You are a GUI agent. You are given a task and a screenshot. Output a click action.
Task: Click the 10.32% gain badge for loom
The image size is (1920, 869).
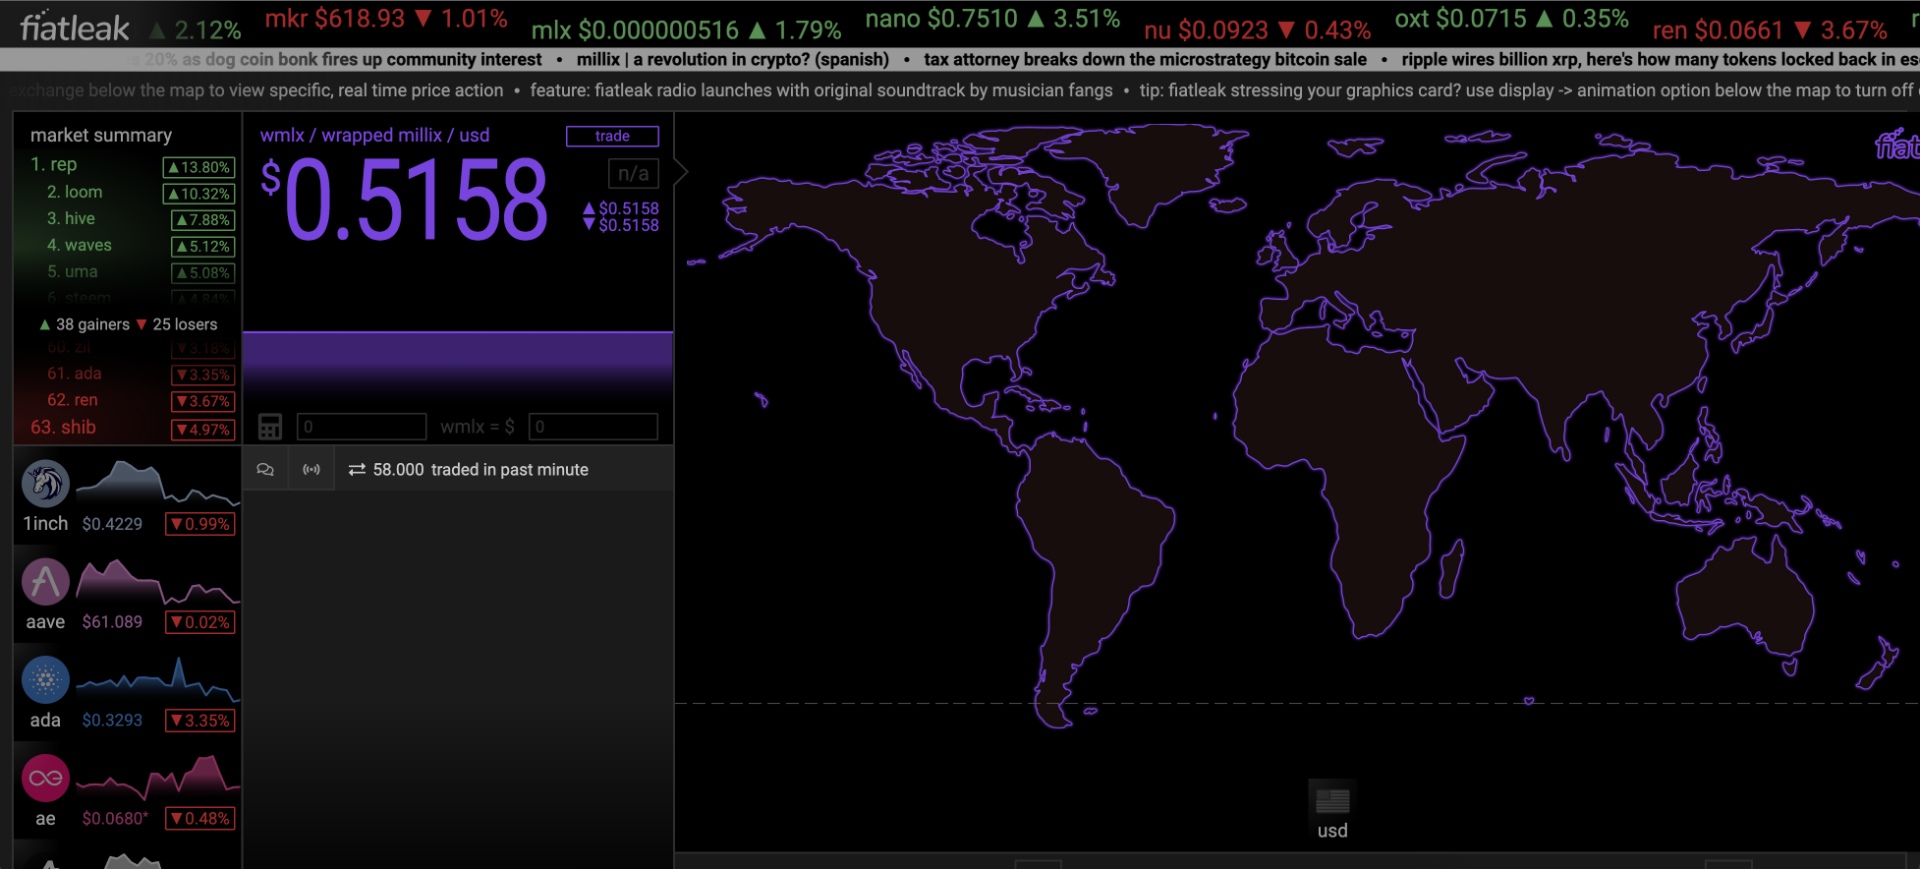(199, 194)
